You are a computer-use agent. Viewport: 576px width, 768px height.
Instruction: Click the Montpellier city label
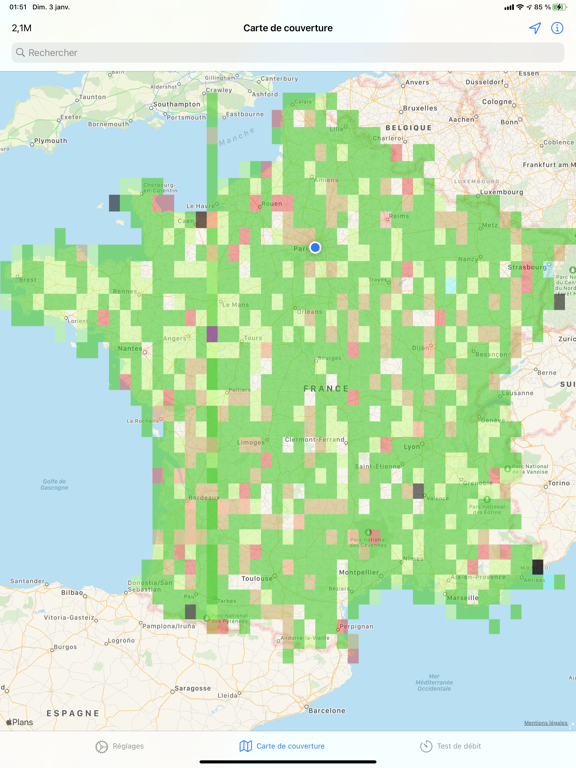[x=359, y=572]
